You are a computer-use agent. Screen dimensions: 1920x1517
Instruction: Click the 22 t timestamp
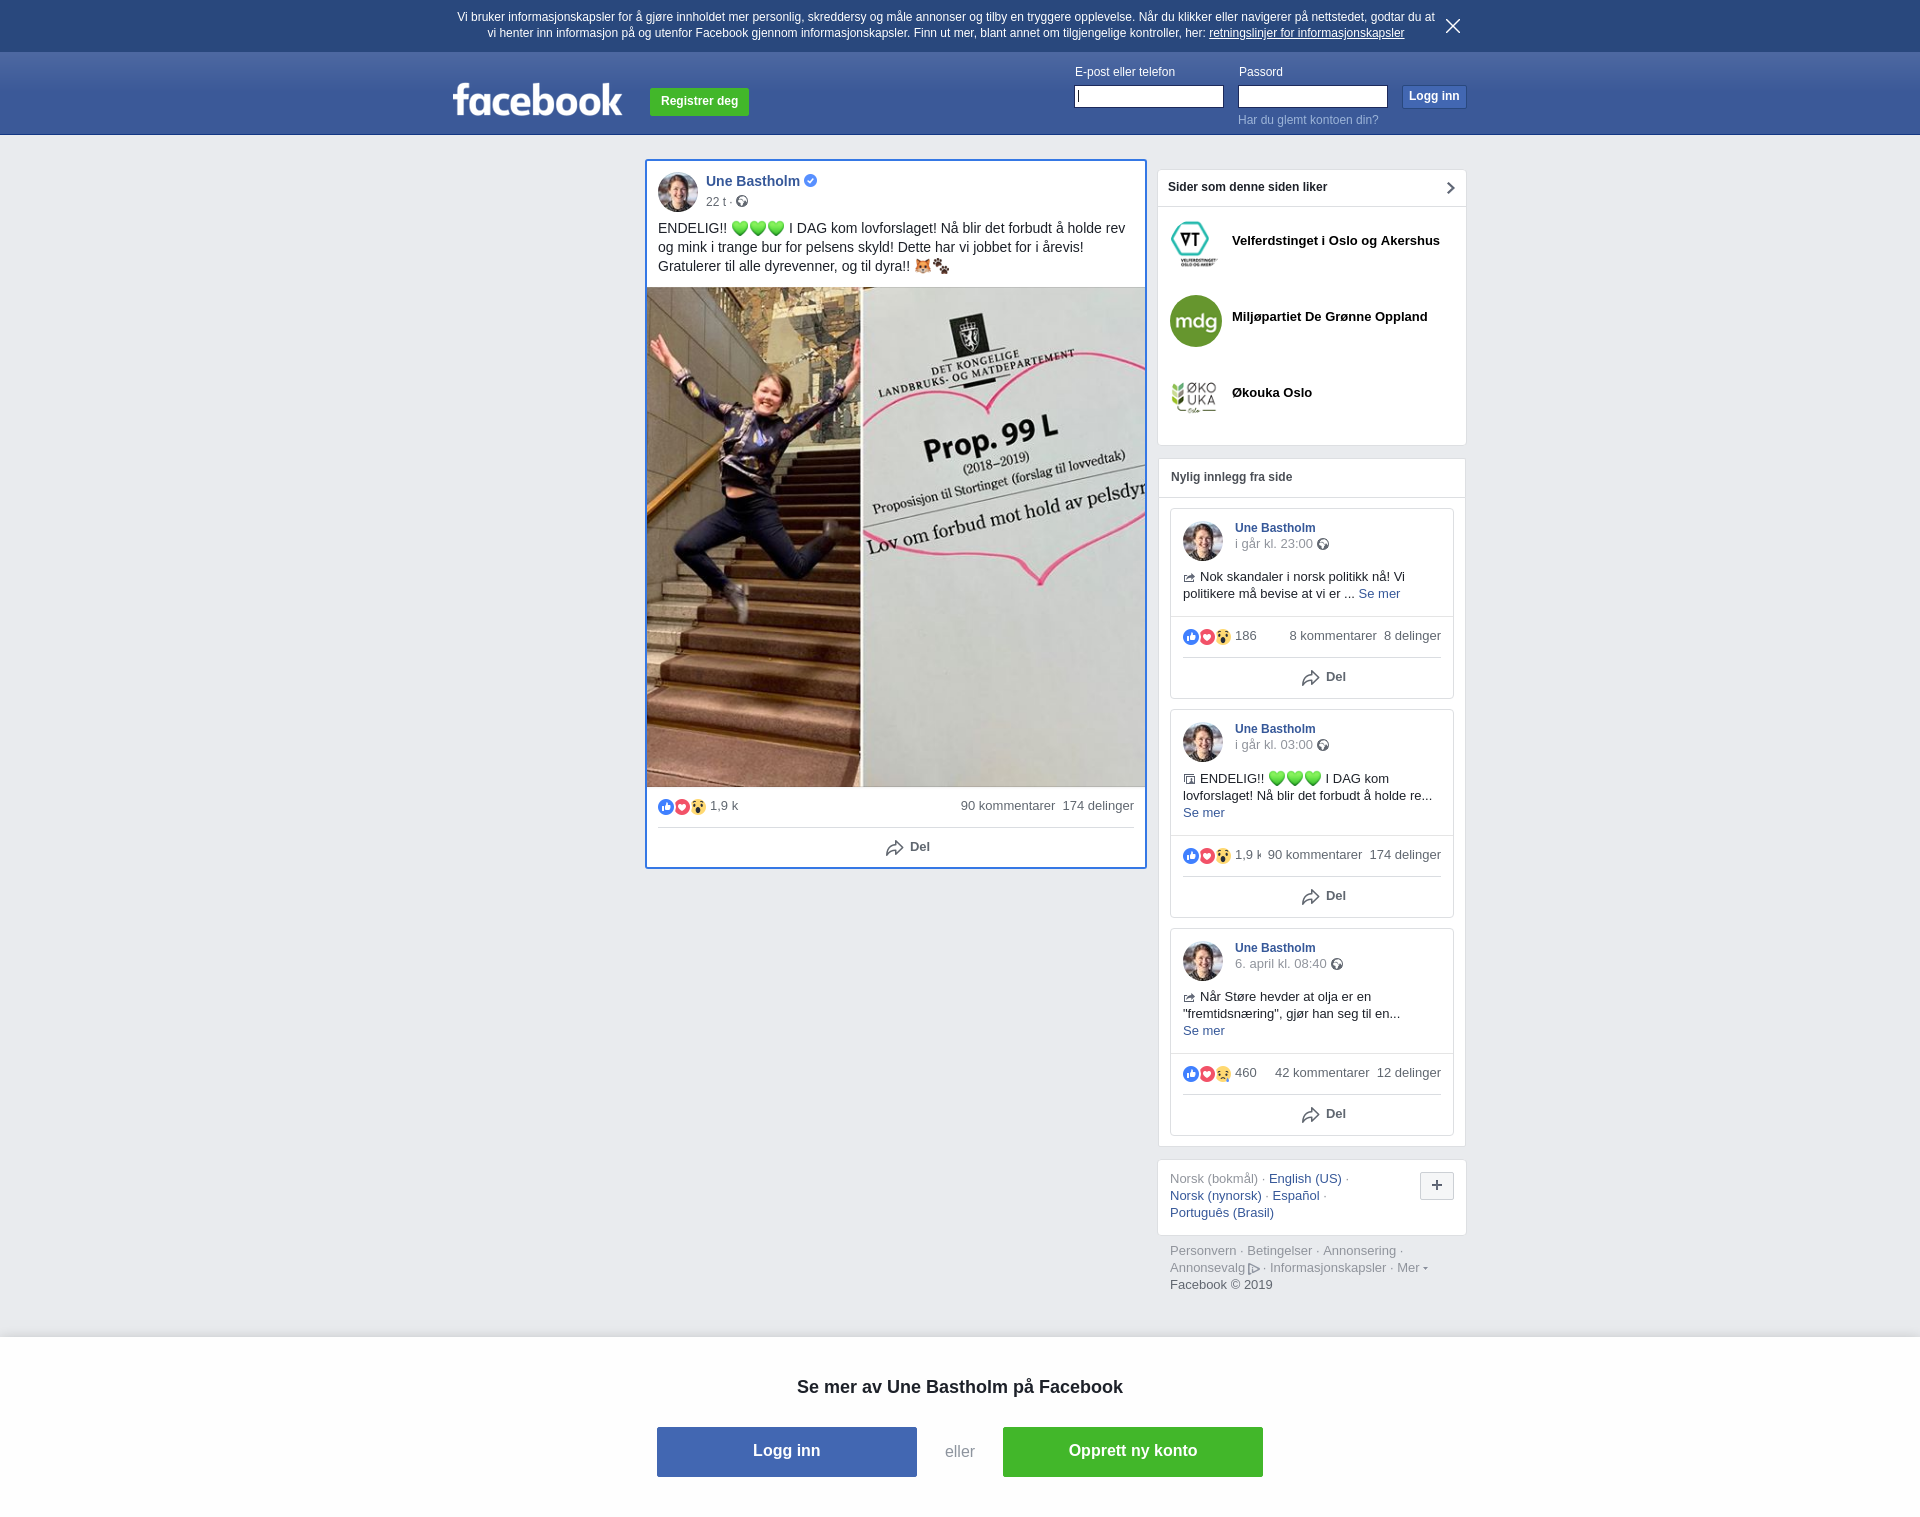(x=716, y=202)
